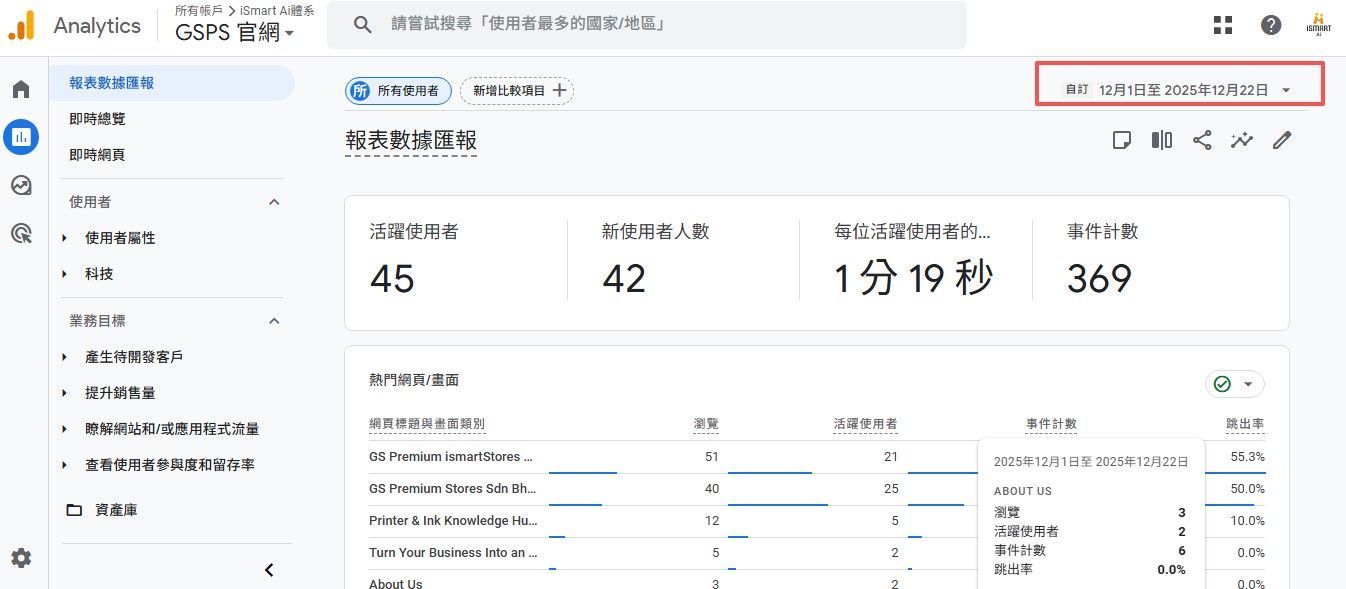Collapse the 使用者 section
The width and height of the screenshot is (1346, 589).
[274, 202]
